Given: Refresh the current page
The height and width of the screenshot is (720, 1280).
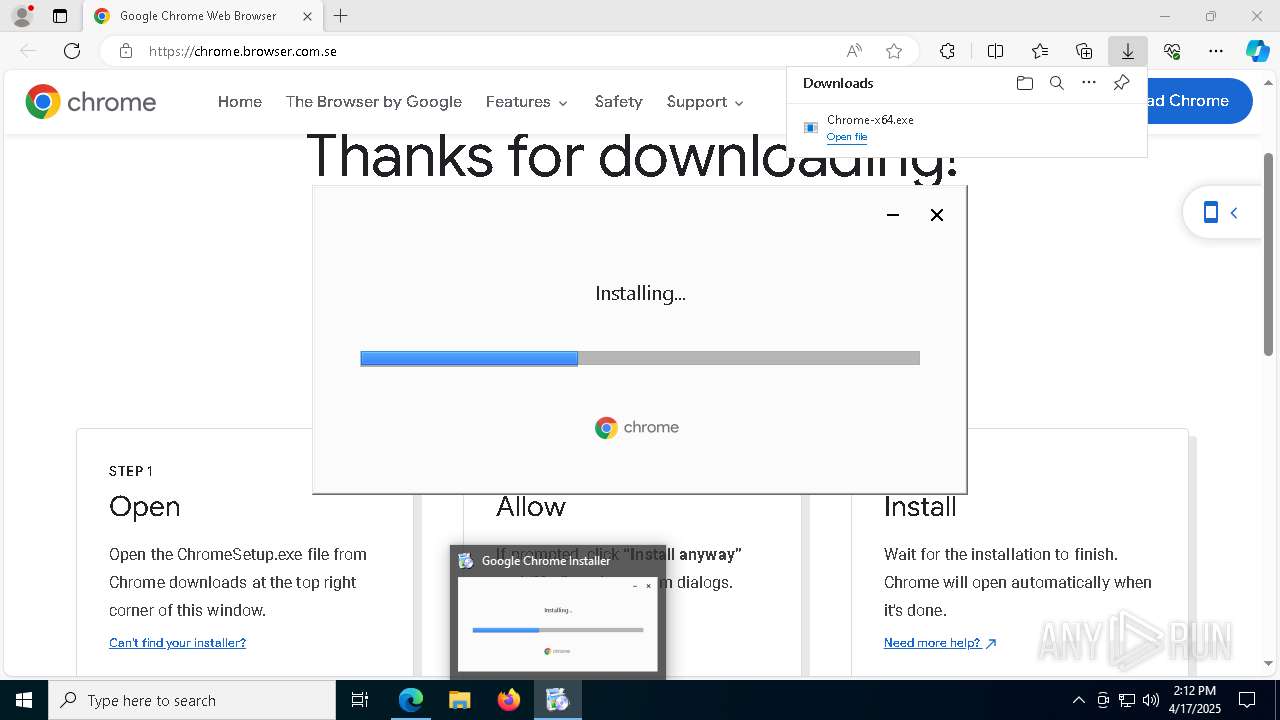Looking at the screenshot, I should (x=72, y=51).
